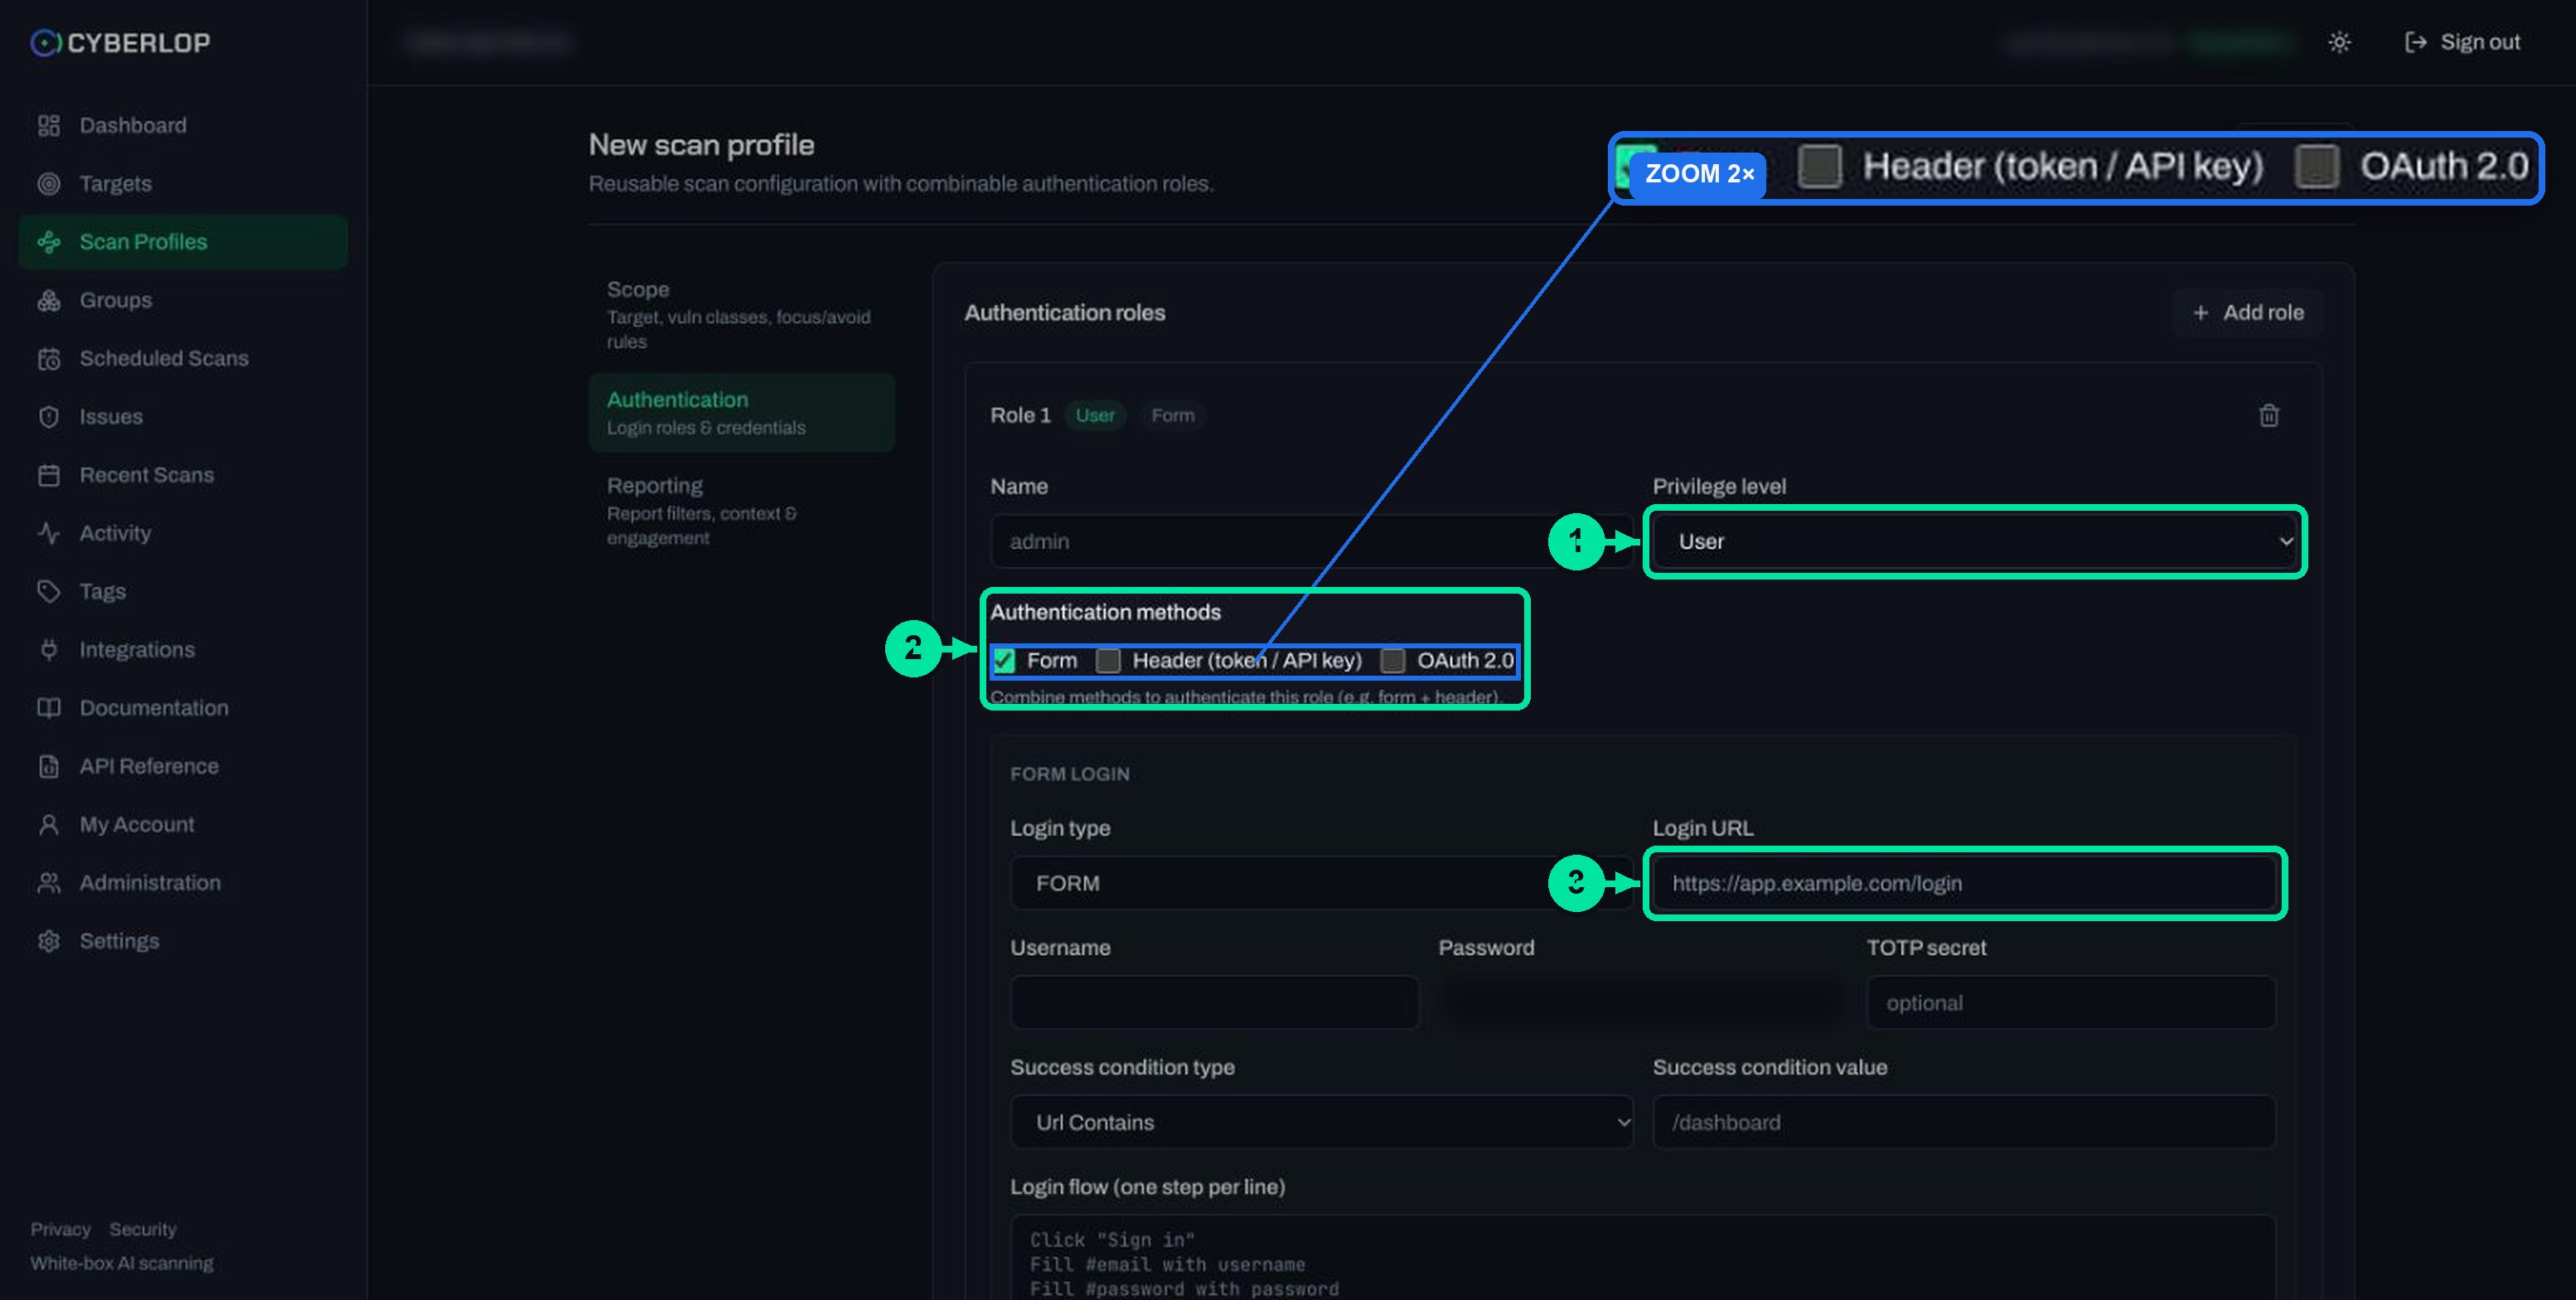Uncheck the Form authentication method
Image resolution: width=2576 pixels, height=1300 pixels.
[x=1004, y=661]
